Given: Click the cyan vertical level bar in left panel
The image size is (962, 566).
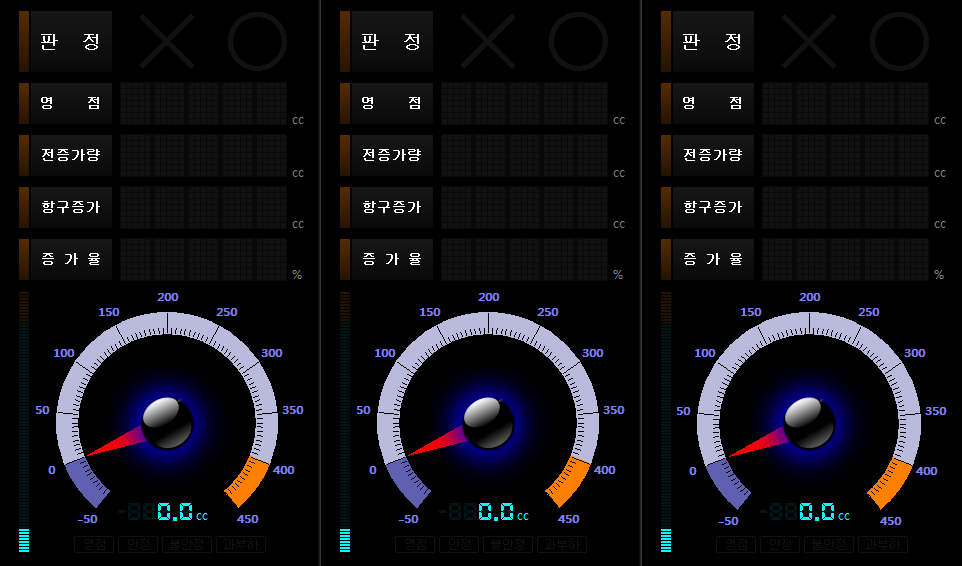Looking at the screenshot, I should 24,540.
